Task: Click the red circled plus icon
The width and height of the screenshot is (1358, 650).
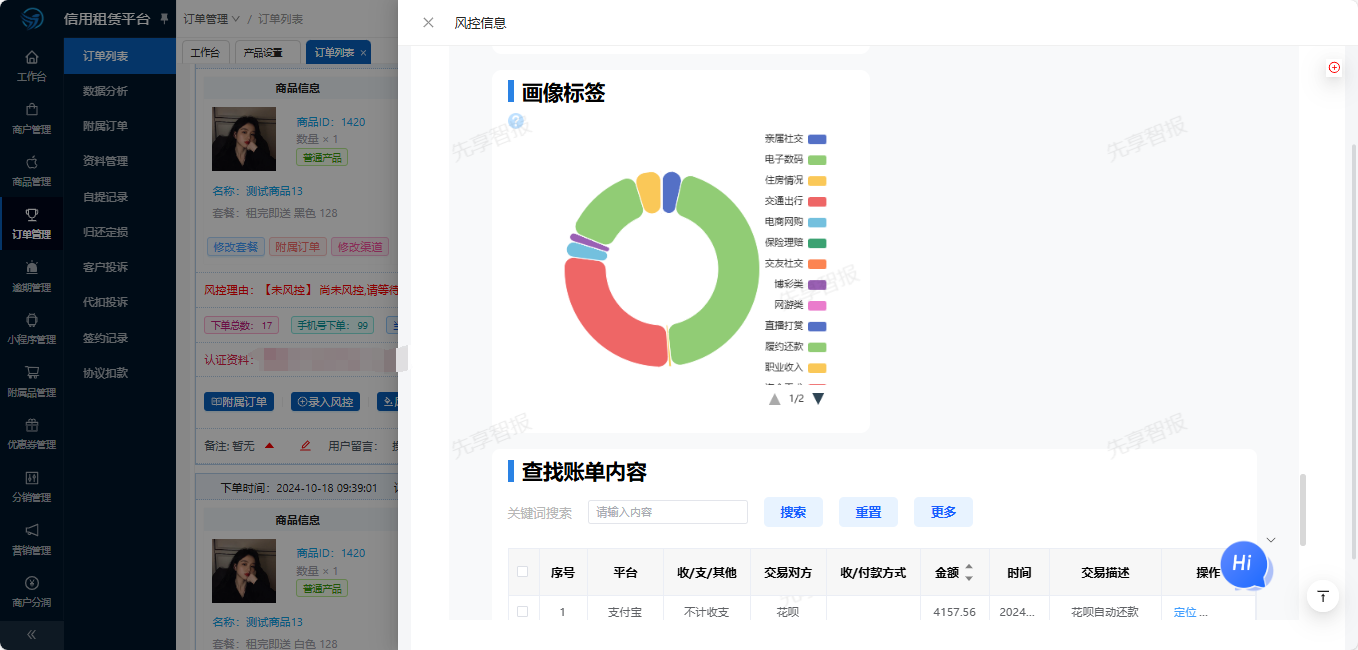Action: click(1334, 67)
